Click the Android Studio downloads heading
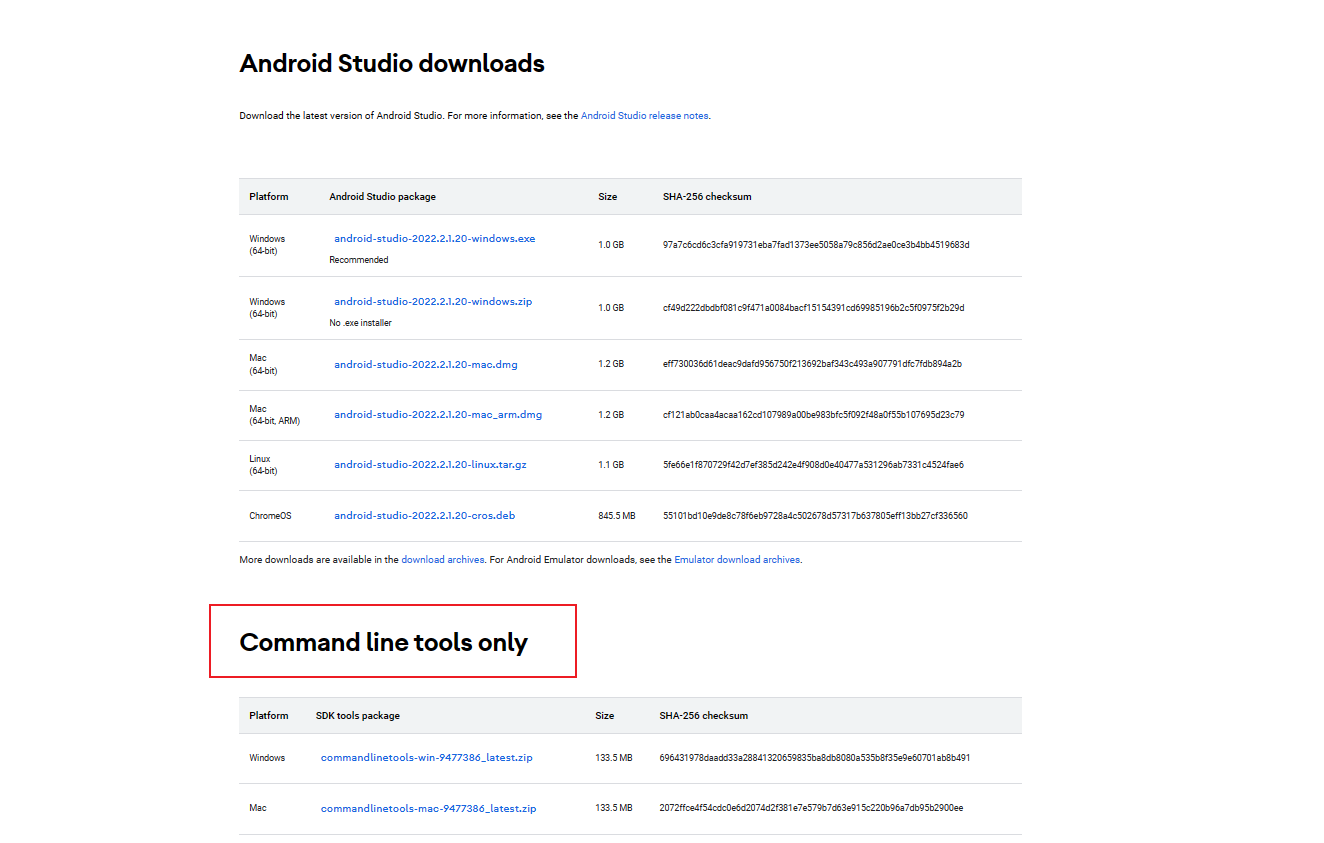The width and height of the screenshot is (1324, 843). click(x=392, y=64)
